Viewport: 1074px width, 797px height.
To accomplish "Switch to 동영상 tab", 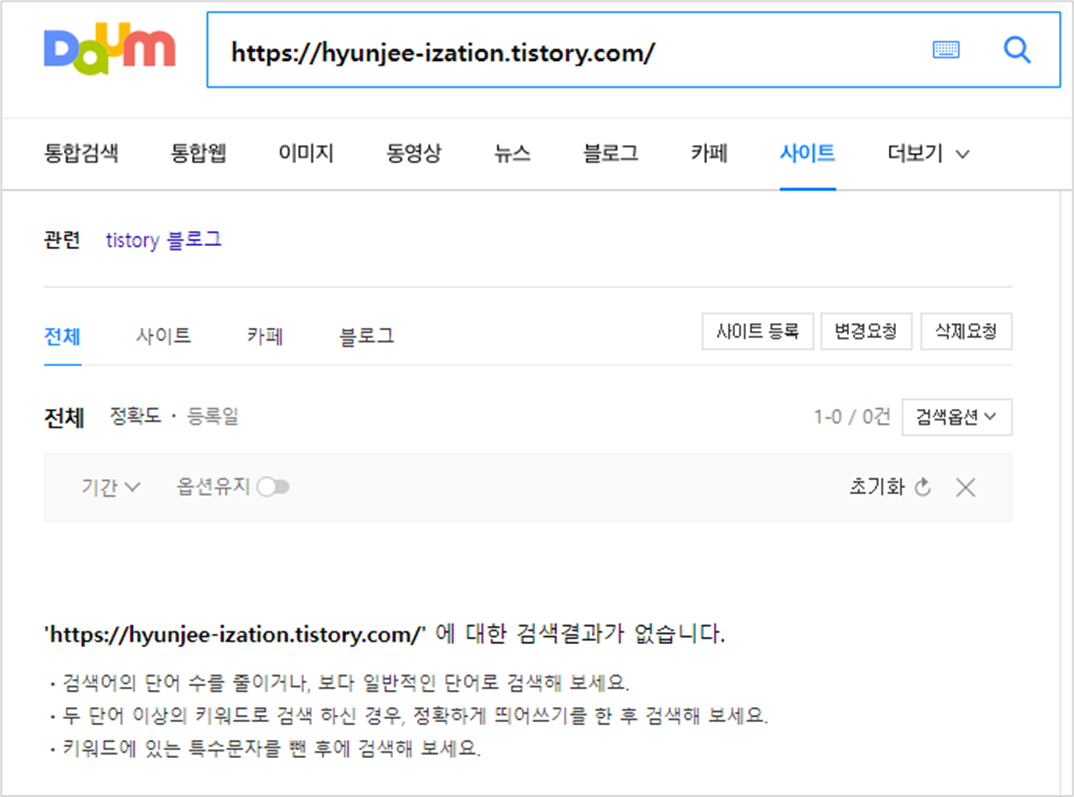I will click(414, 153).
